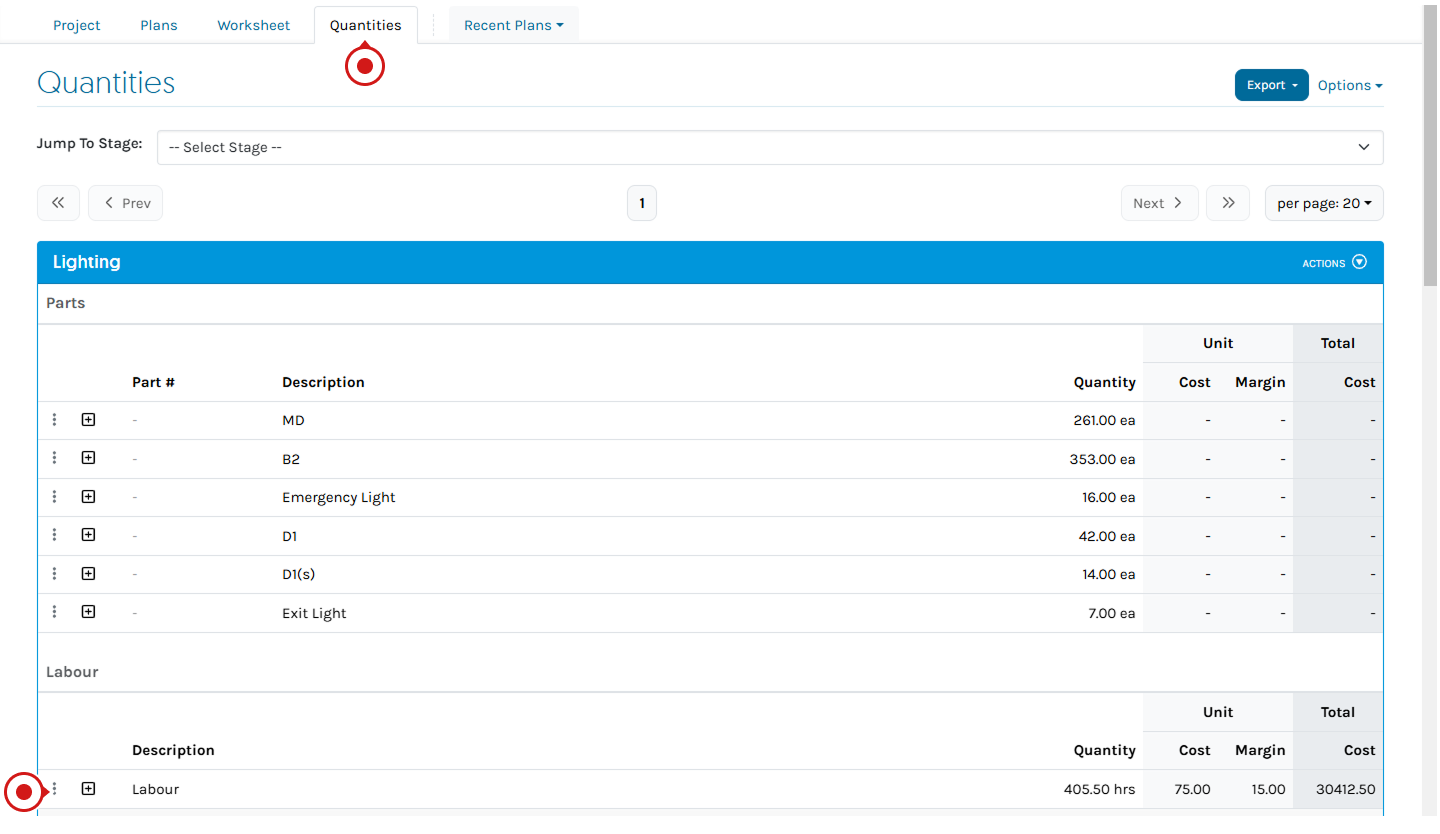The width and height of the screenshot is (1440, 834).
Task: Click the 30412.50 total cost
Action: [x=1345, y=789]
